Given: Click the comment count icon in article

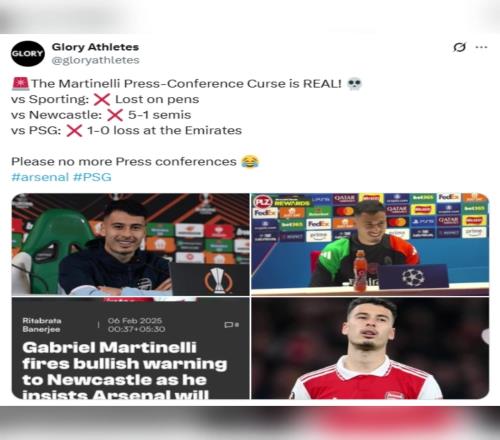Looking at the screenshot, I should (x=231, y=325).
